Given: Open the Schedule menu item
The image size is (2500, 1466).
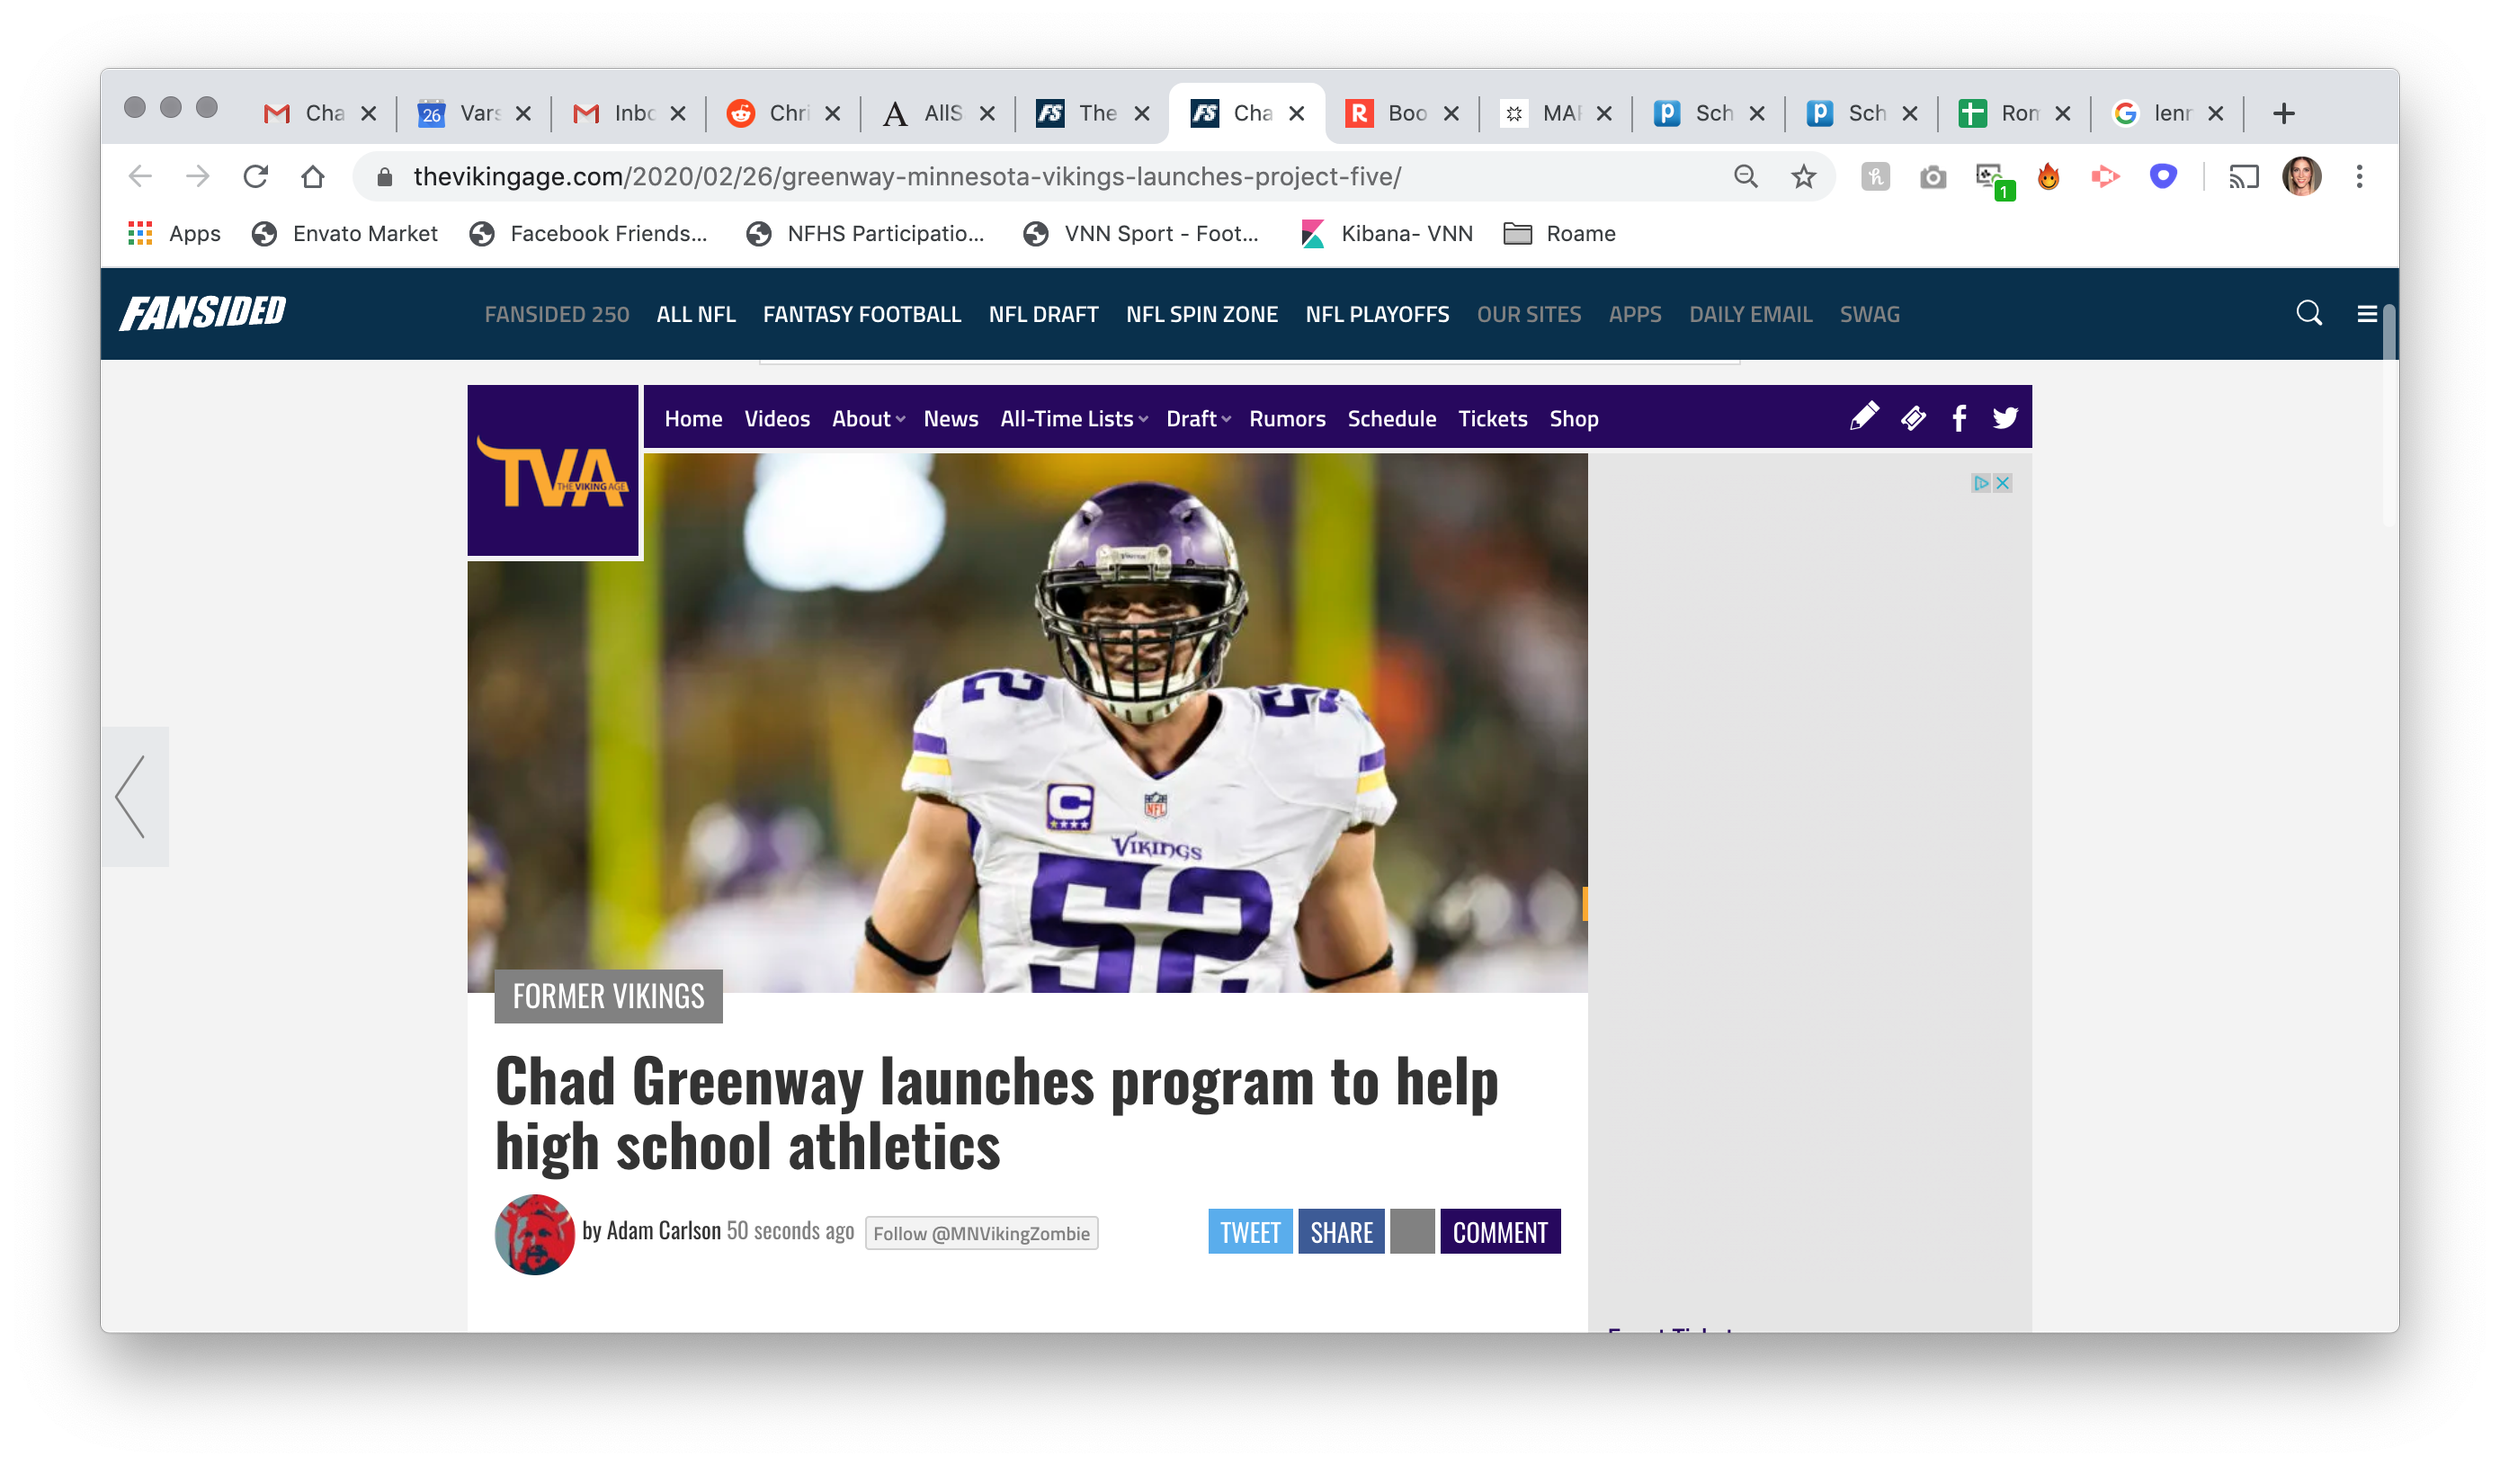Looking at the screenshot, I should tap(1391, 419).
